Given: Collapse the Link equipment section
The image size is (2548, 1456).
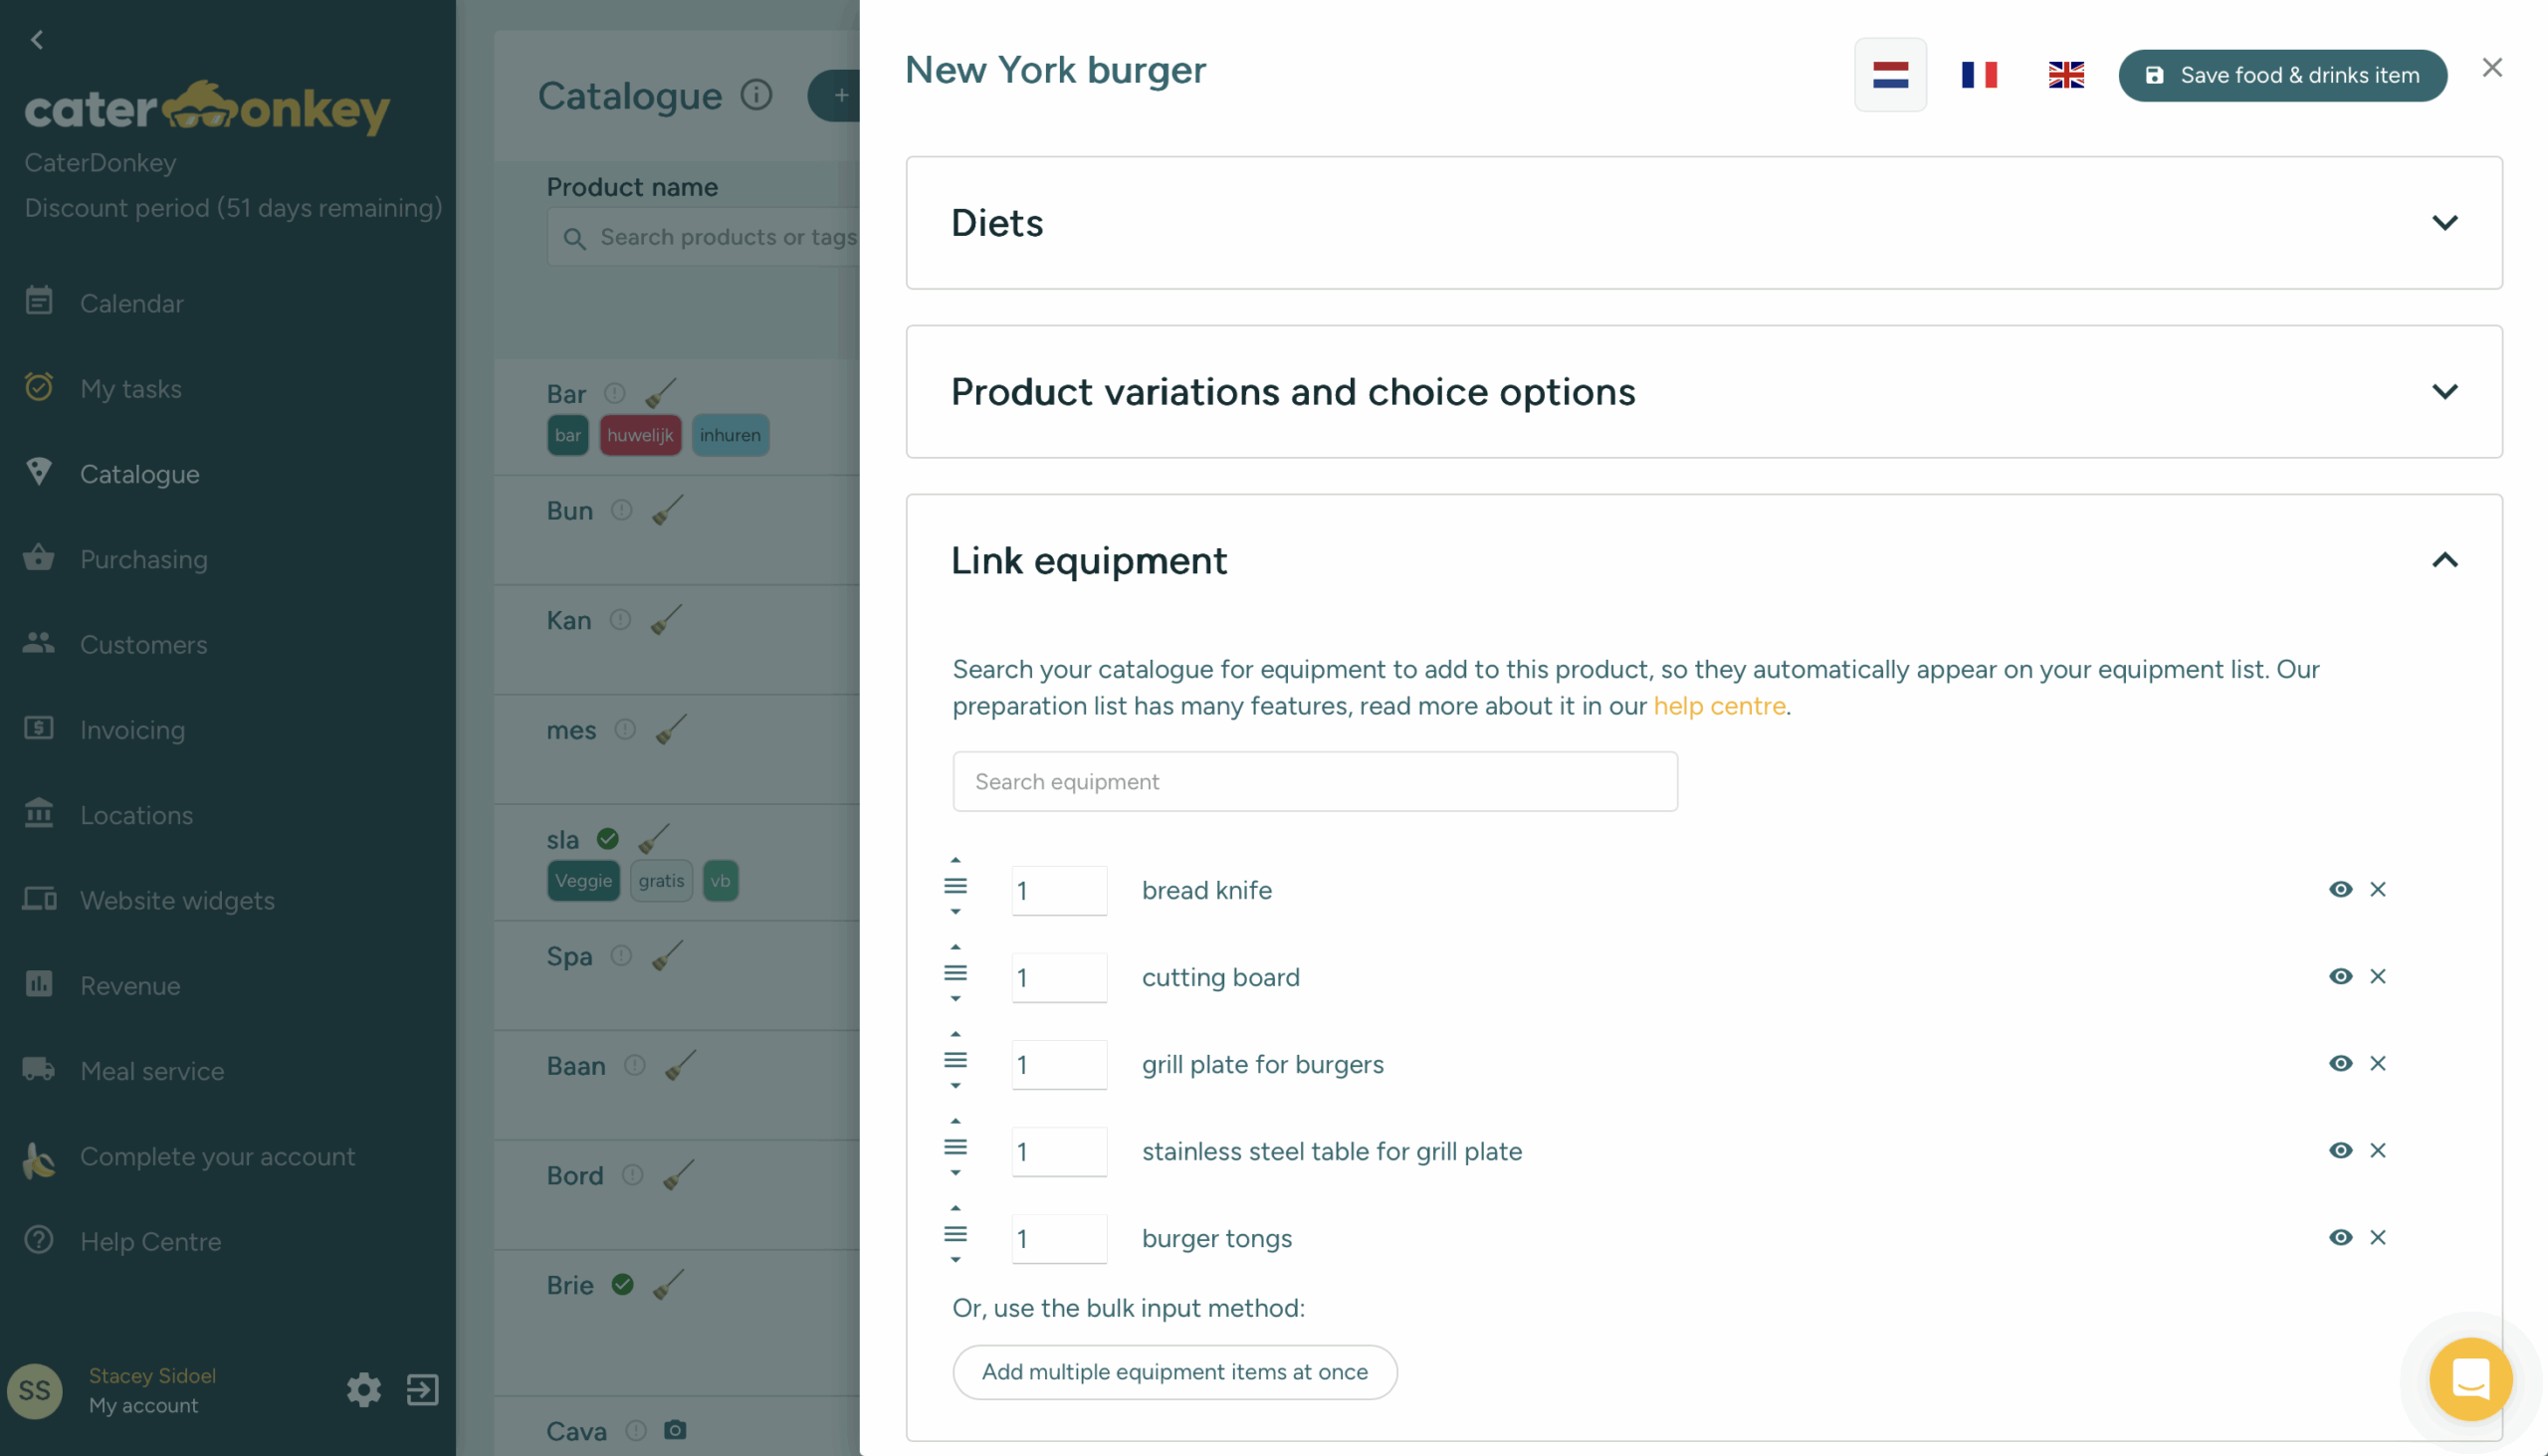Looking at the screenshot, I should click(2443, 560).
